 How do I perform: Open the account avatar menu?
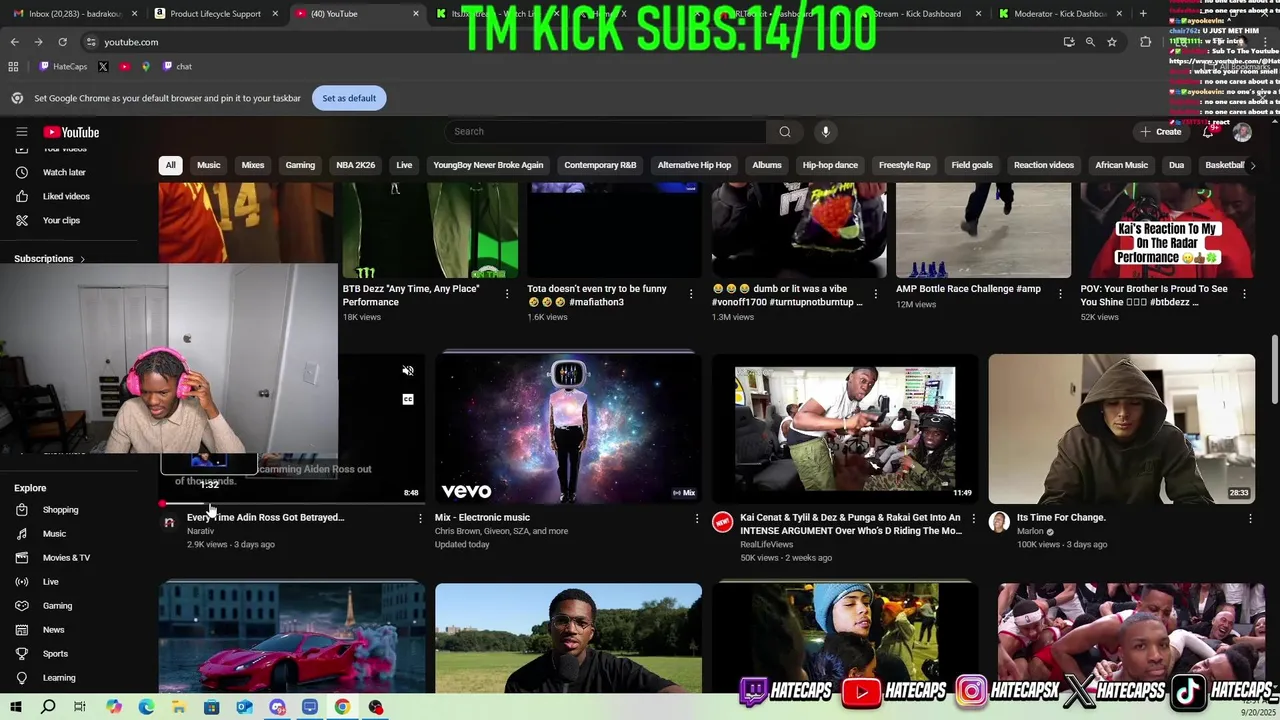tap(1242, 131)
